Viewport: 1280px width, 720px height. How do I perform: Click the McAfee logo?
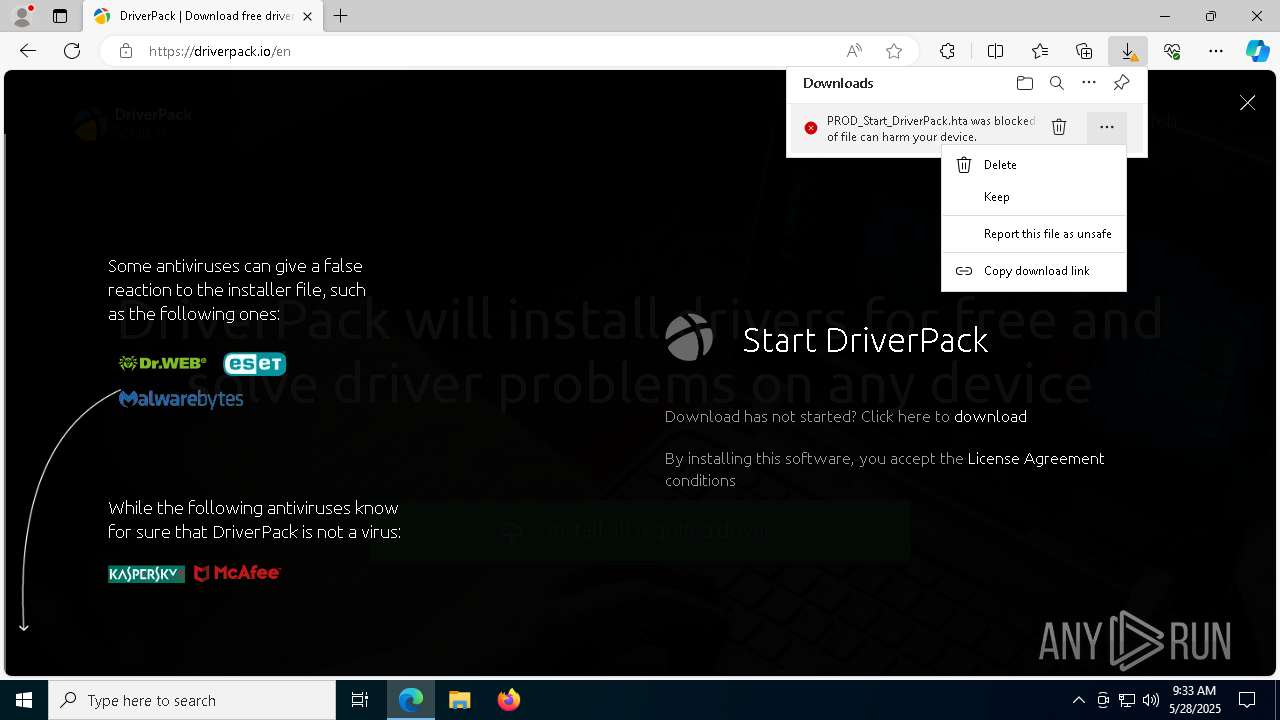click(237, 573)
